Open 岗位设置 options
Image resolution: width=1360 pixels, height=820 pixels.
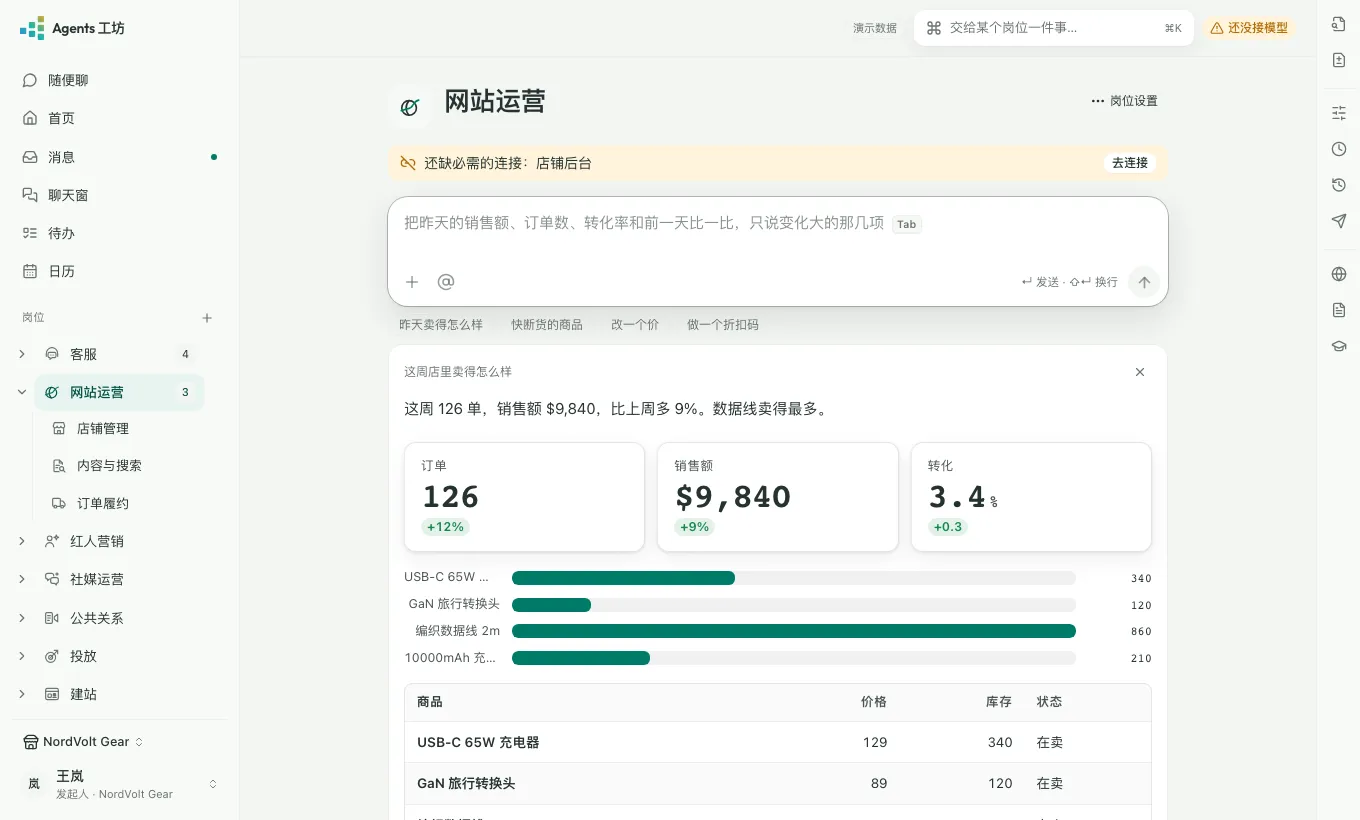tap(1124, 101)
